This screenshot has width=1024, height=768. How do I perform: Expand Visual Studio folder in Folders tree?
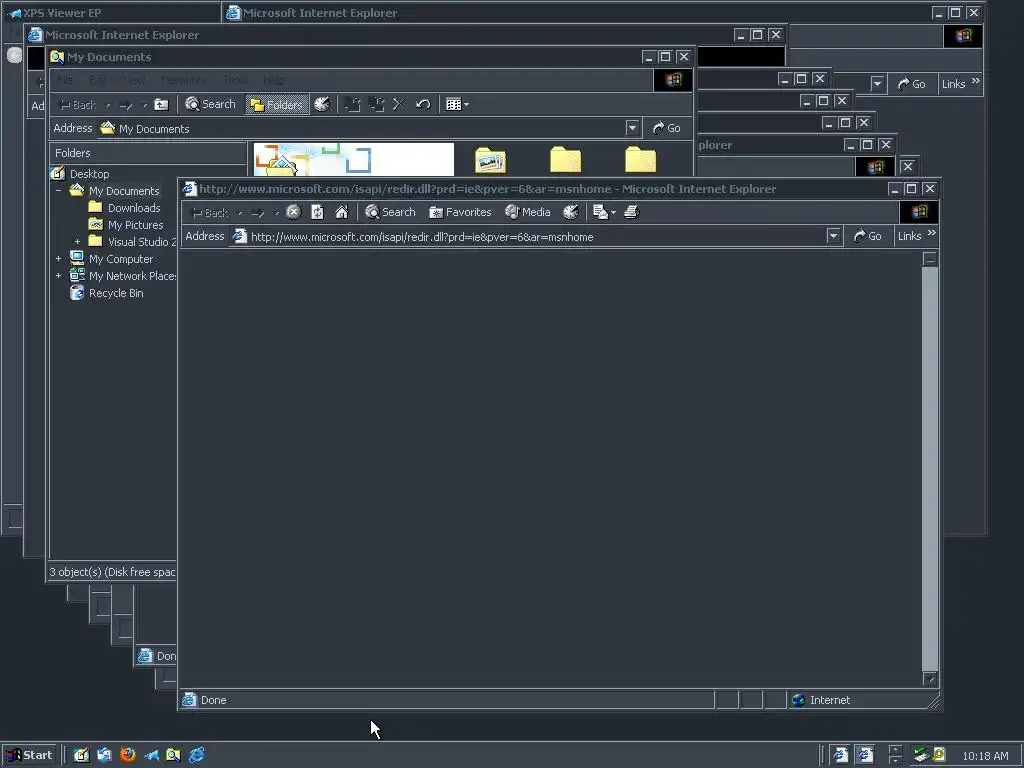point(77,242)
